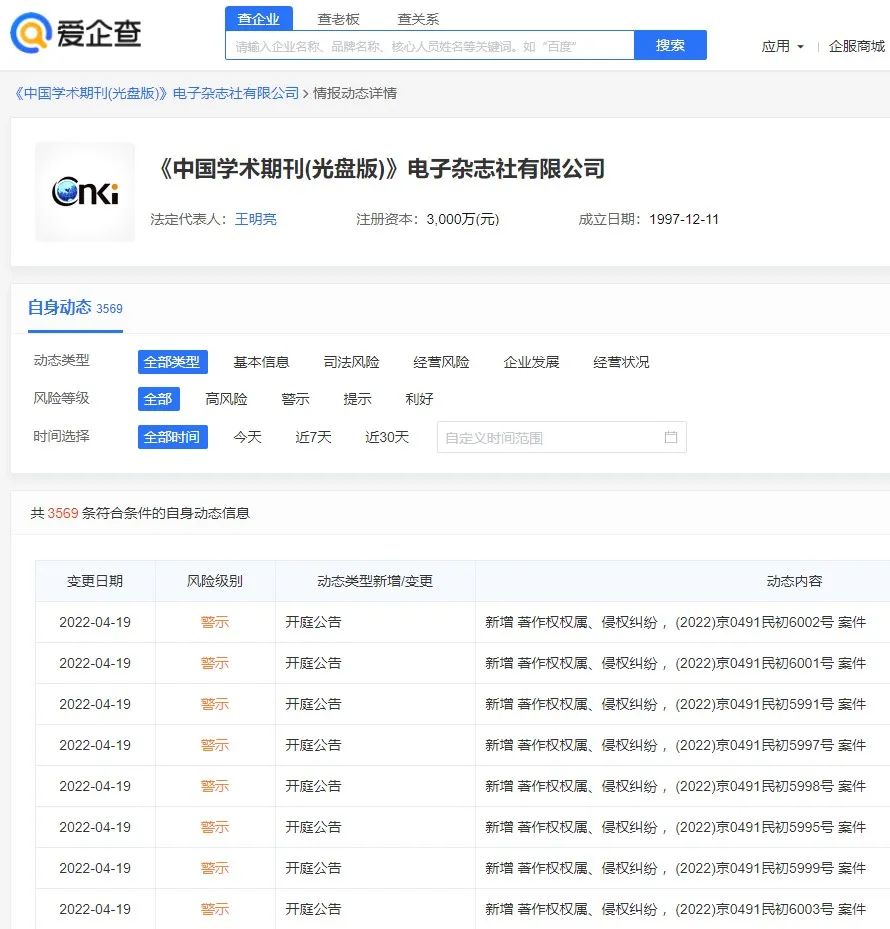Click the 搜索 search button
890x929 pixels.
tap(670, 45)
